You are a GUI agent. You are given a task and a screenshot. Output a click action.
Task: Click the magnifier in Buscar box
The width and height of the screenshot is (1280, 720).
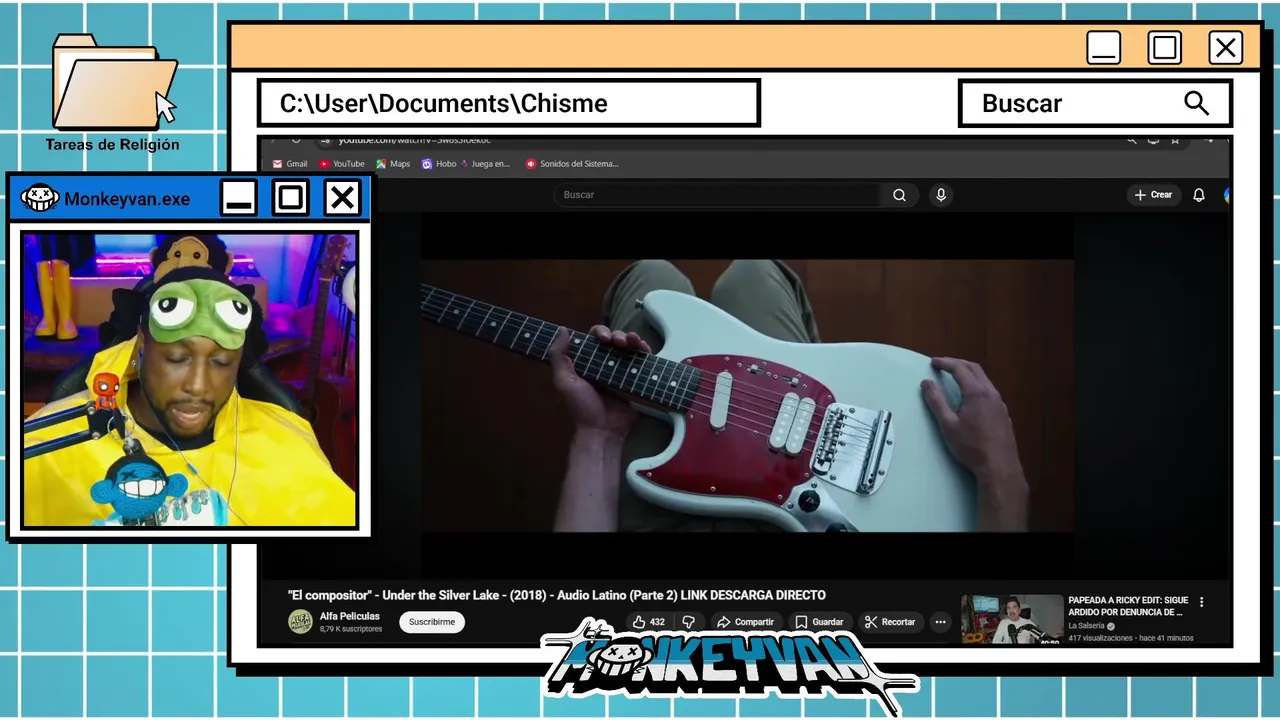1196,103
